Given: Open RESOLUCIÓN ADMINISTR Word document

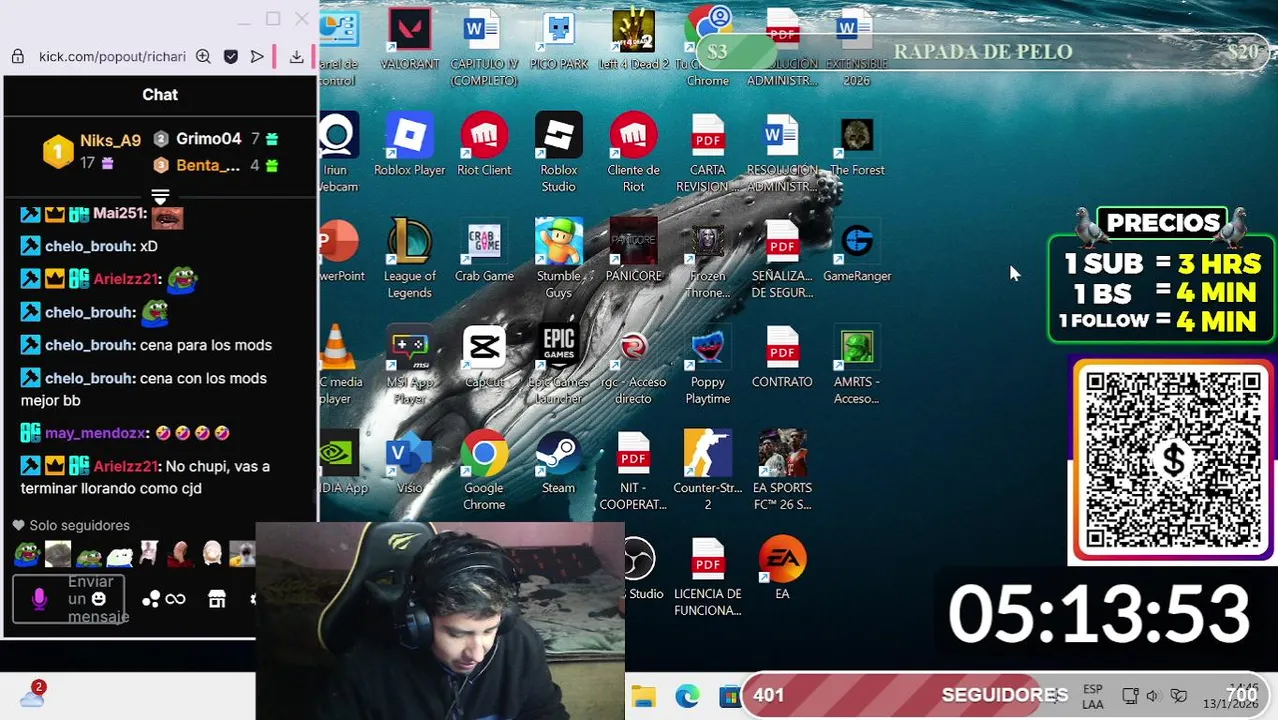Looking at the screenshot, I should (x=782, y=154).
